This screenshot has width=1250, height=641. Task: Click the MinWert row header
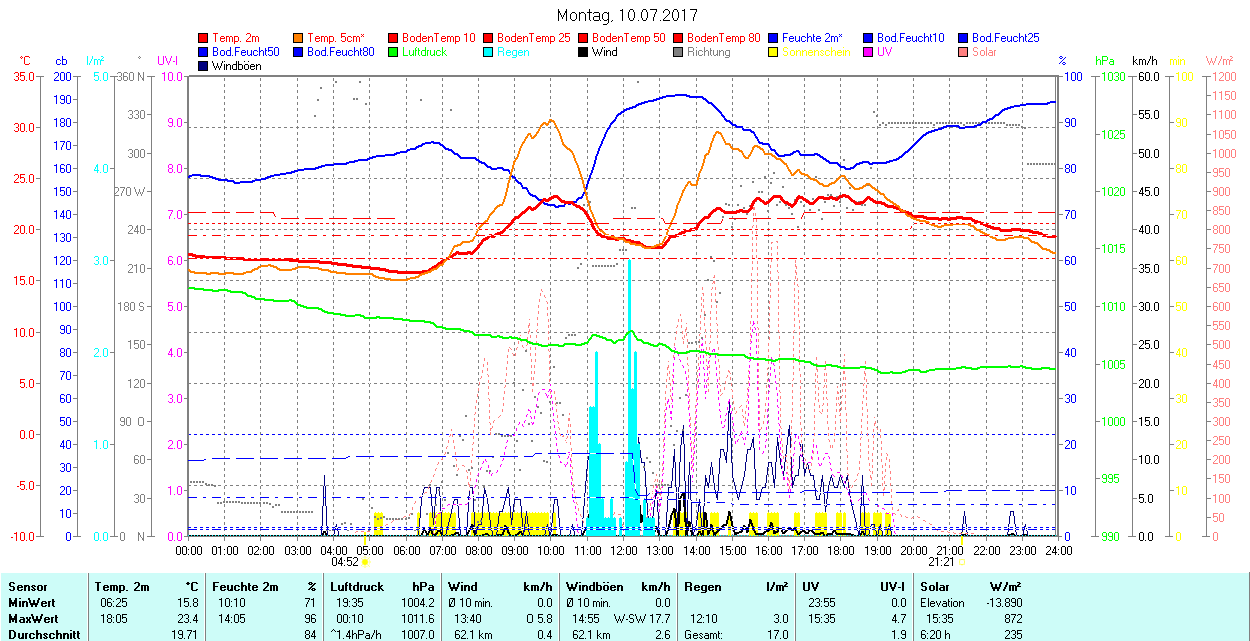click(31, 603)
